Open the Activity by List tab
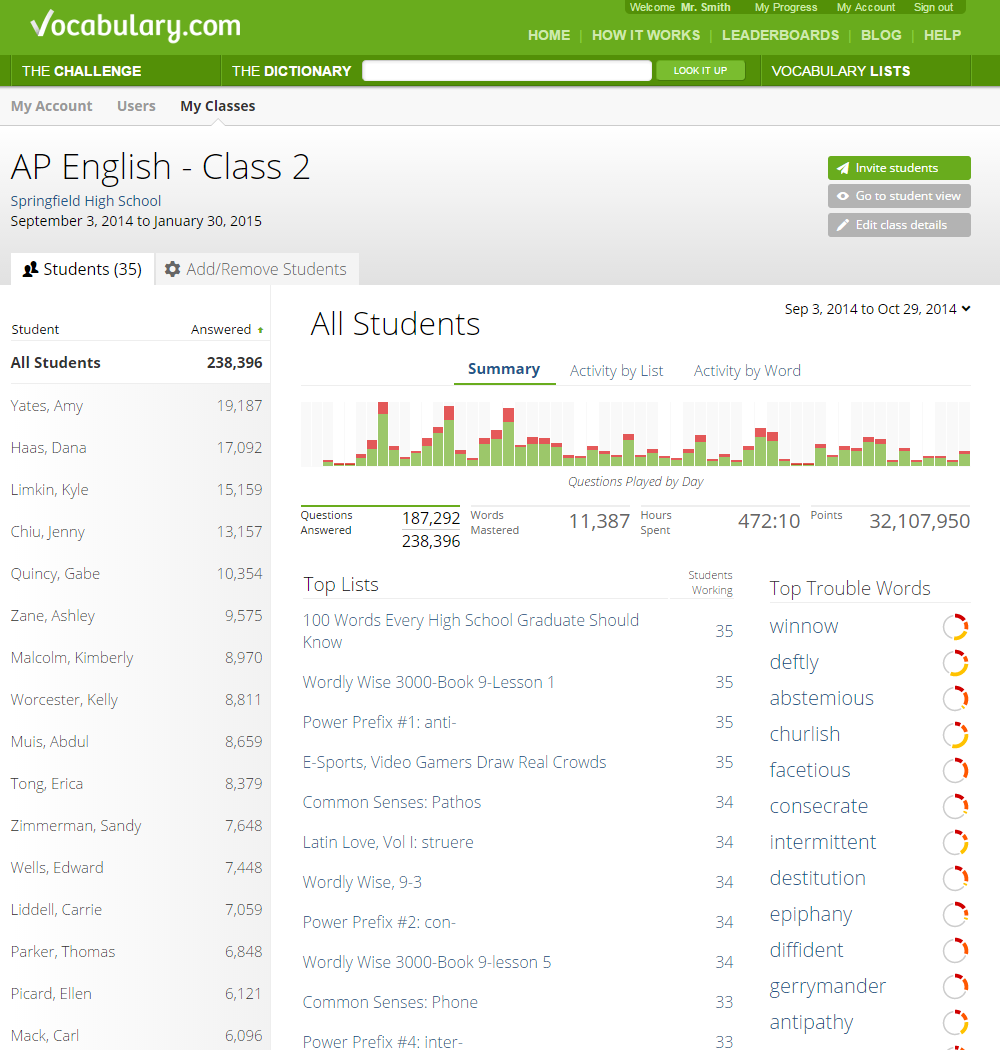The height and width of the screenshot is (1050, 1000). (616, 371)
